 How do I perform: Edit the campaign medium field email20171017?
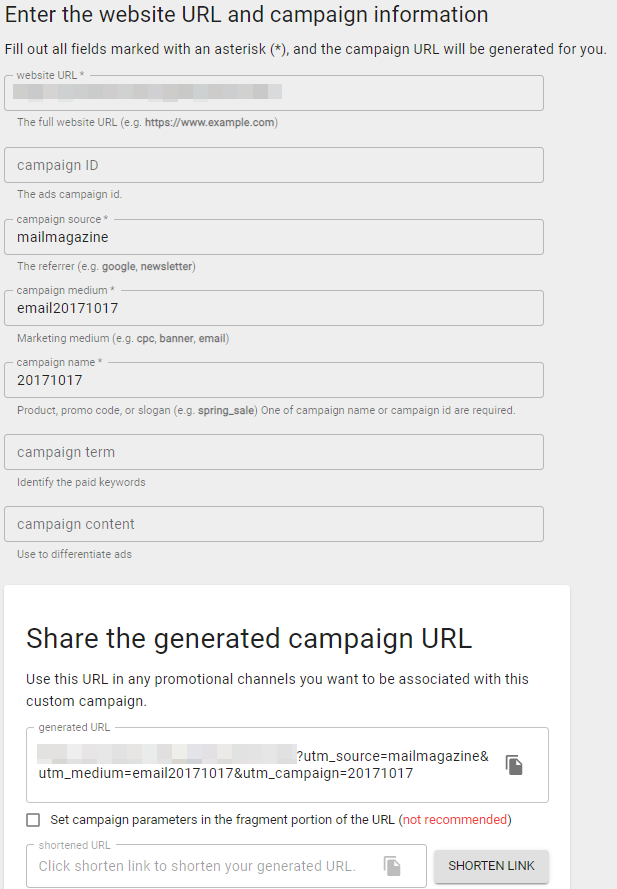point(274,308)
